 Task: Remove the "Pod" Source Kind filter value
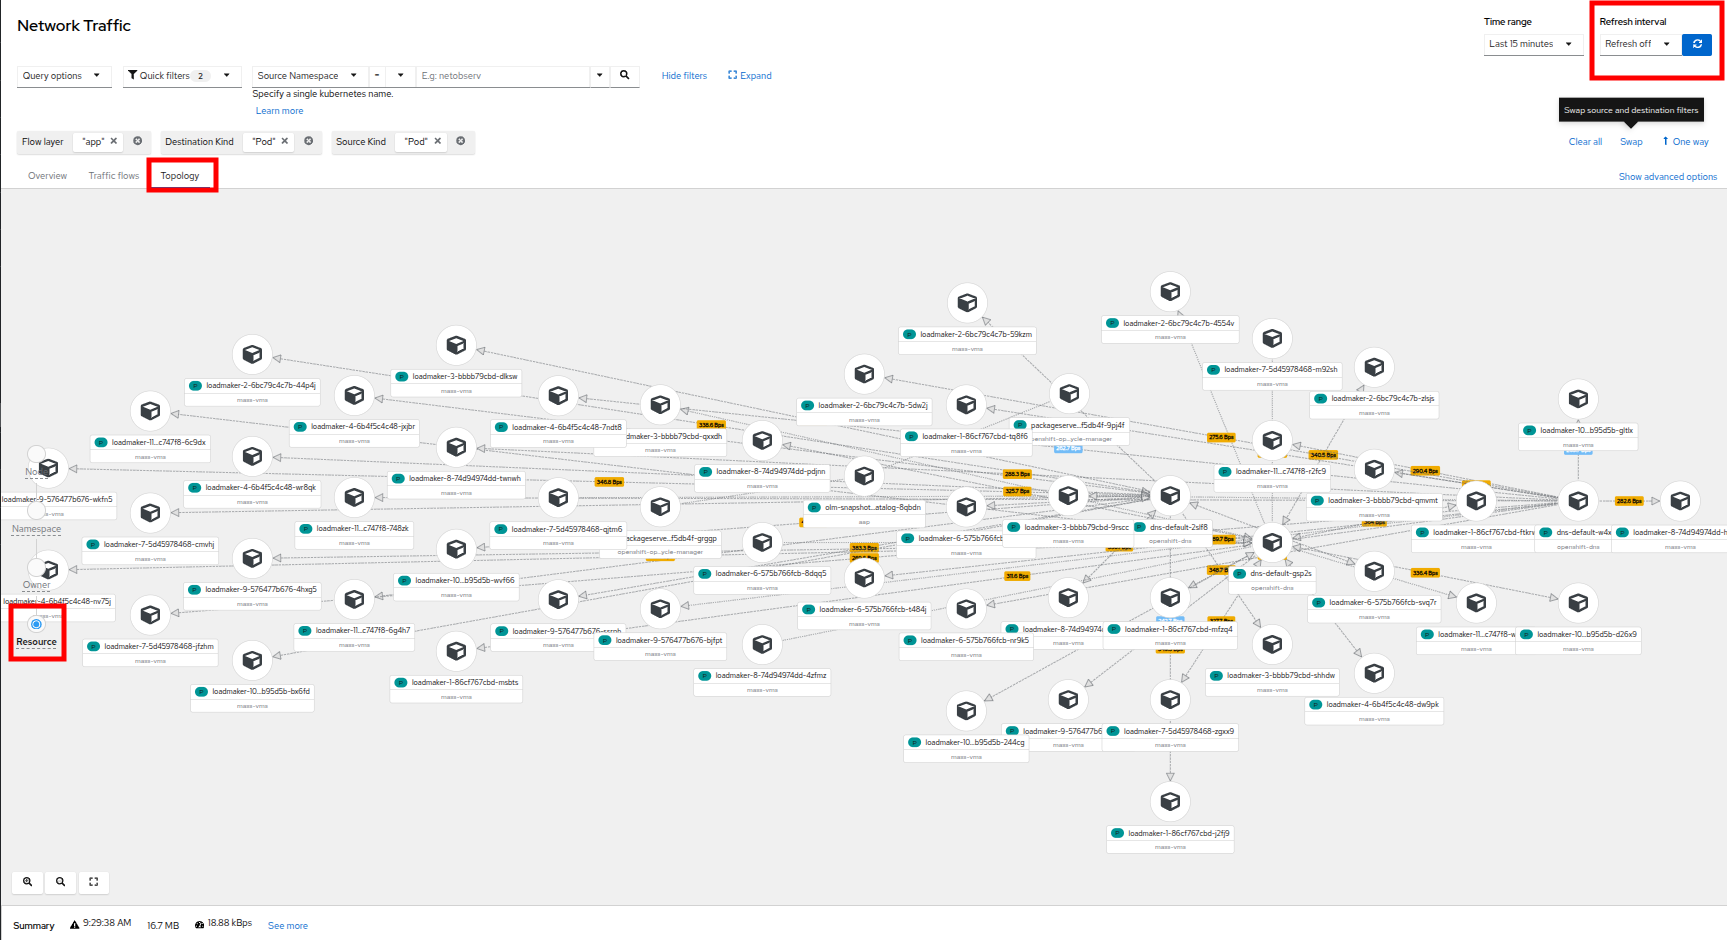[x=438, y=141]
